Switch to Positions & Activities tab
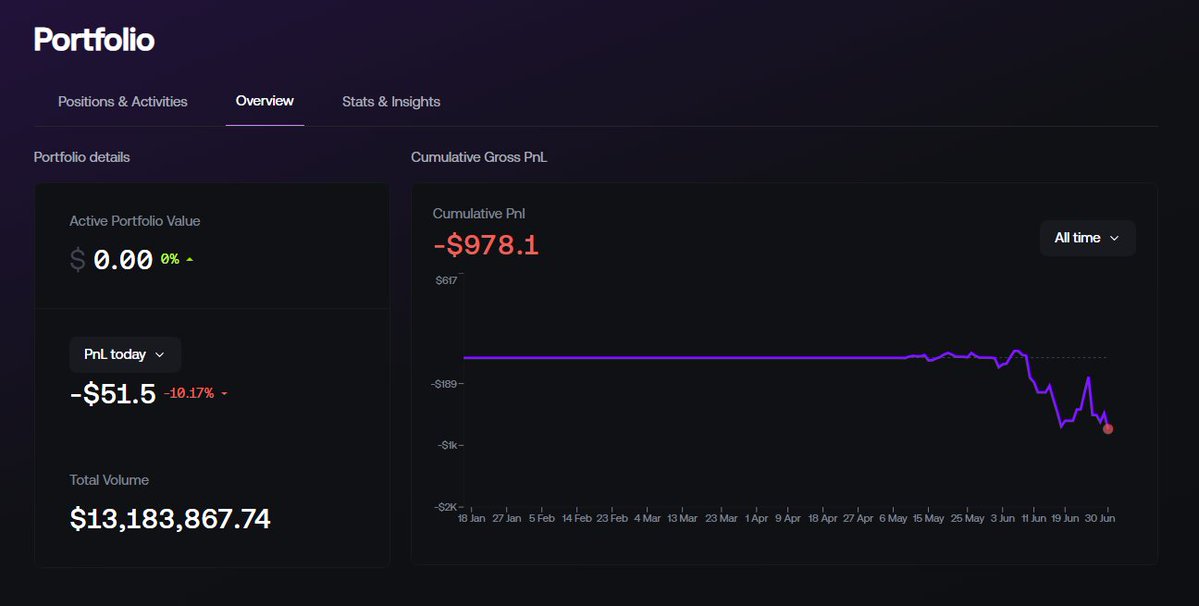 pos(122,102)
